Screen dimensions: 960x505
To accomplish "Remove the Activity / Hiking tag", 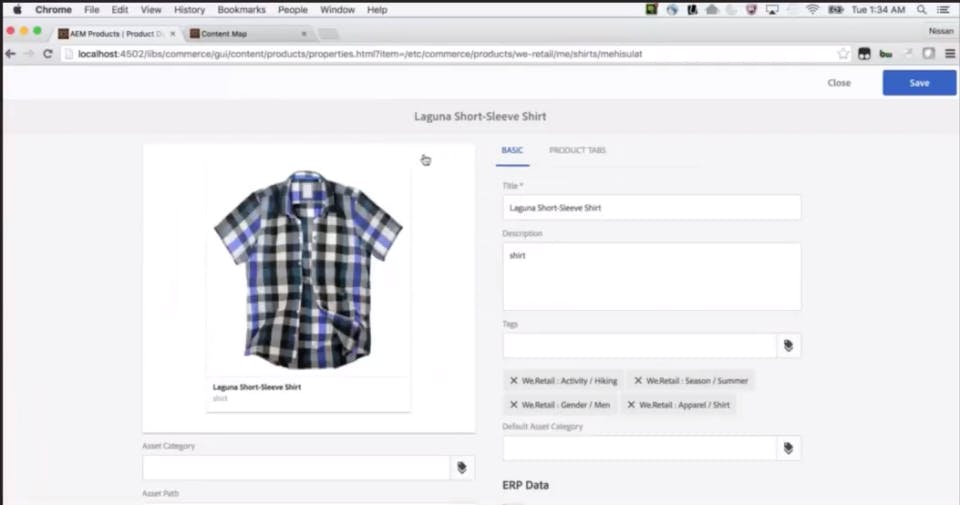I will coord(514,381).
